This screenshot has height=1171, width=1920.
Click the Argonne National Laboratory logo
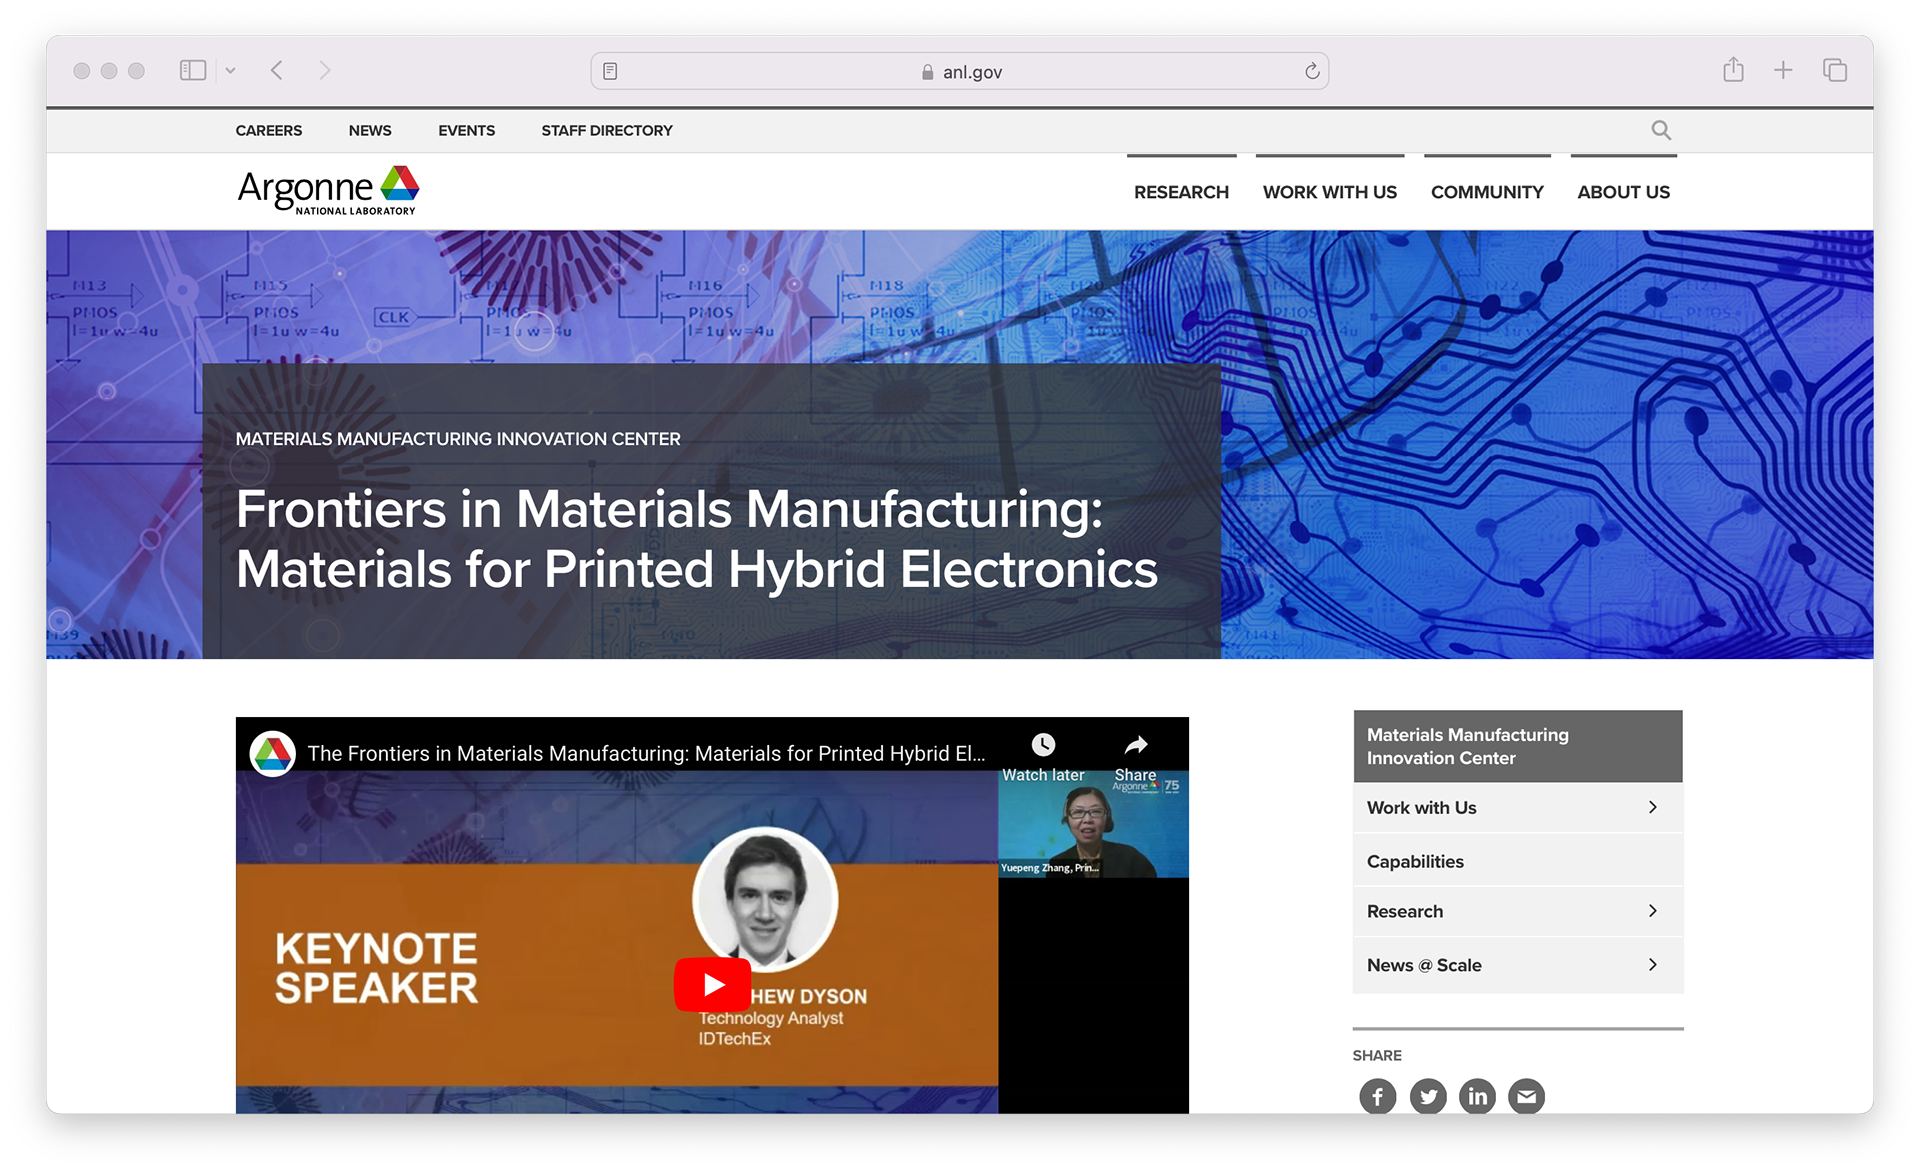click(x=328, y=190)
